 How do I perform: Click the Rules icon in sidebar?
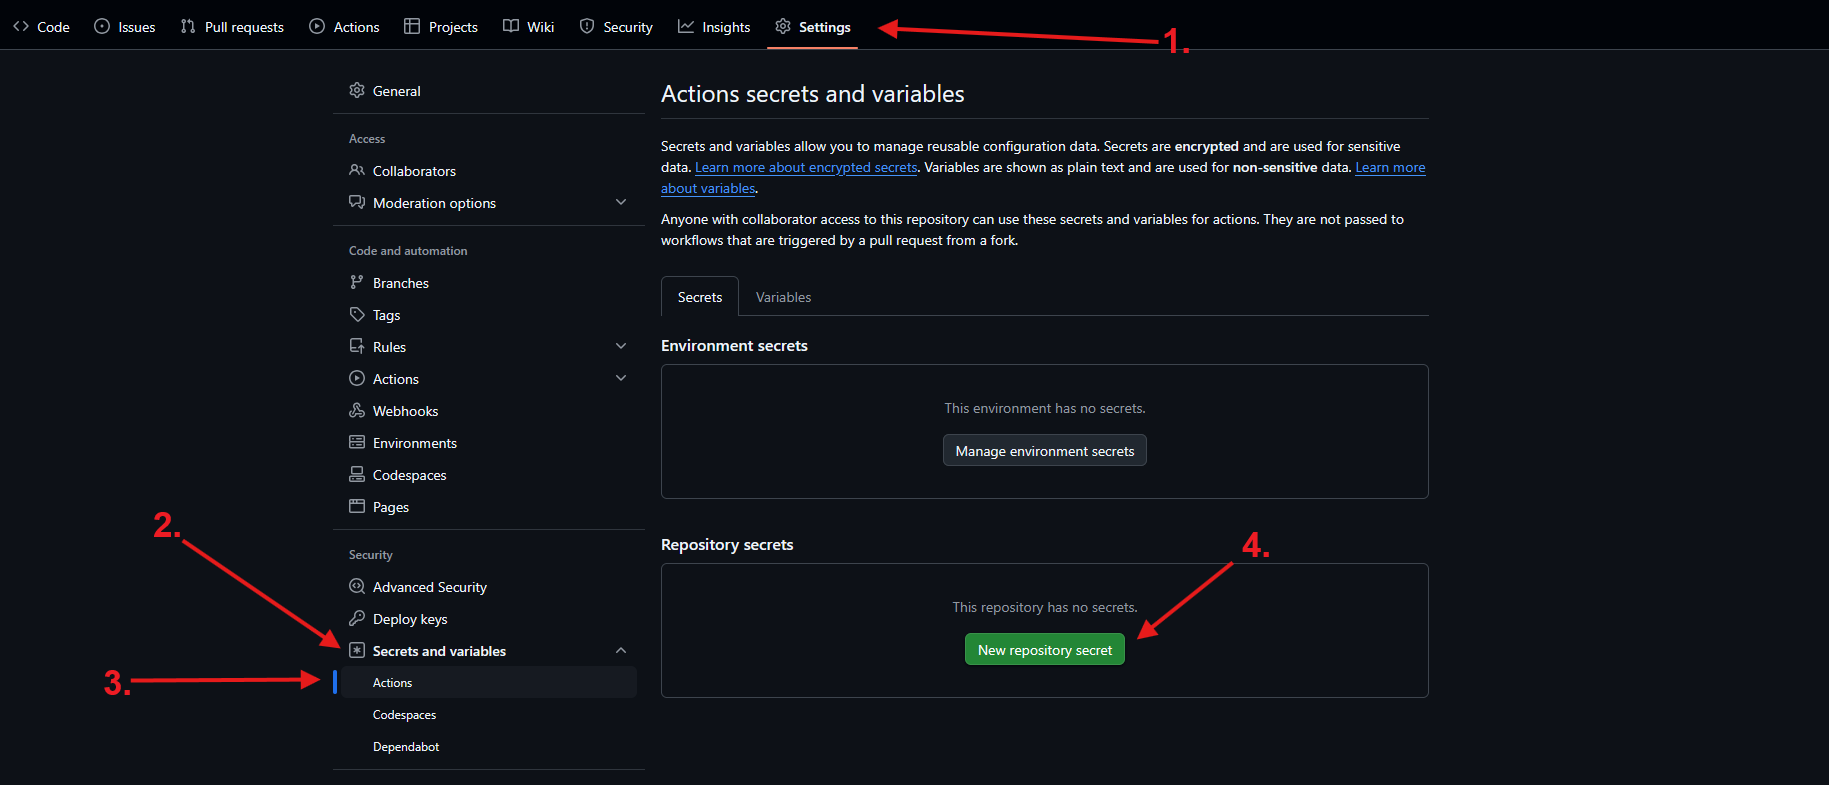[x=357, y=346]
